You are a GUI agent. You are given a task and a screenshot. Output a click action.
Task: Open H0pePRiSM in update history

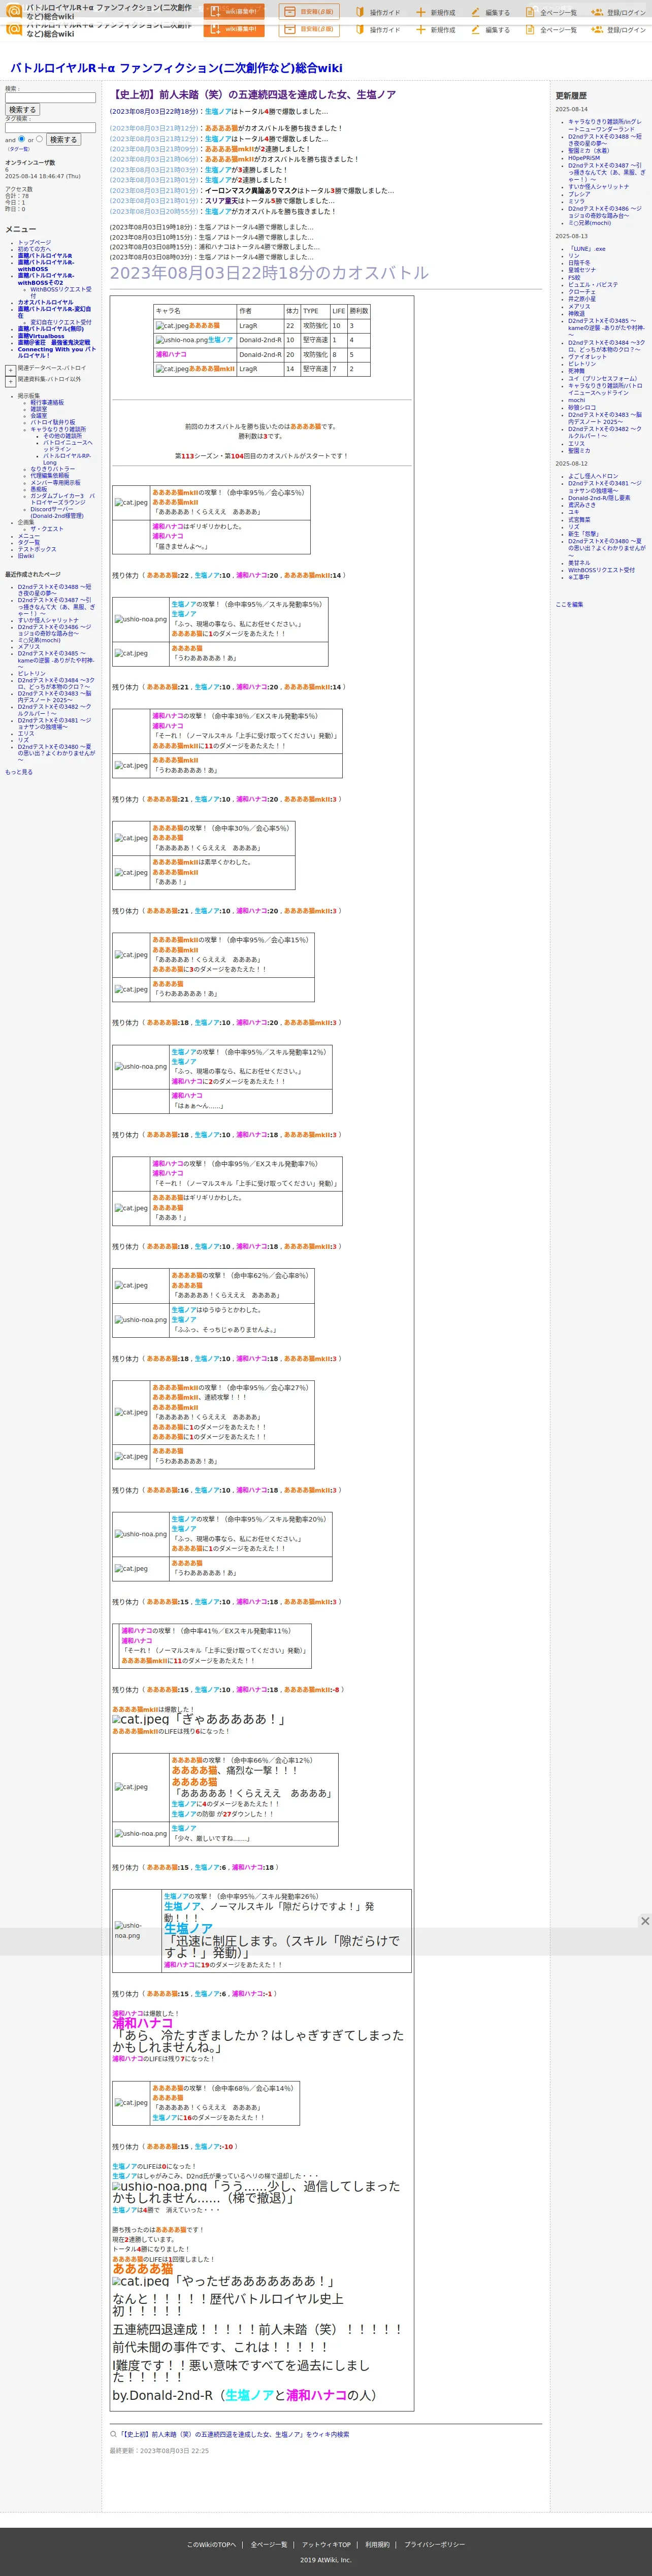coord(584,158)
